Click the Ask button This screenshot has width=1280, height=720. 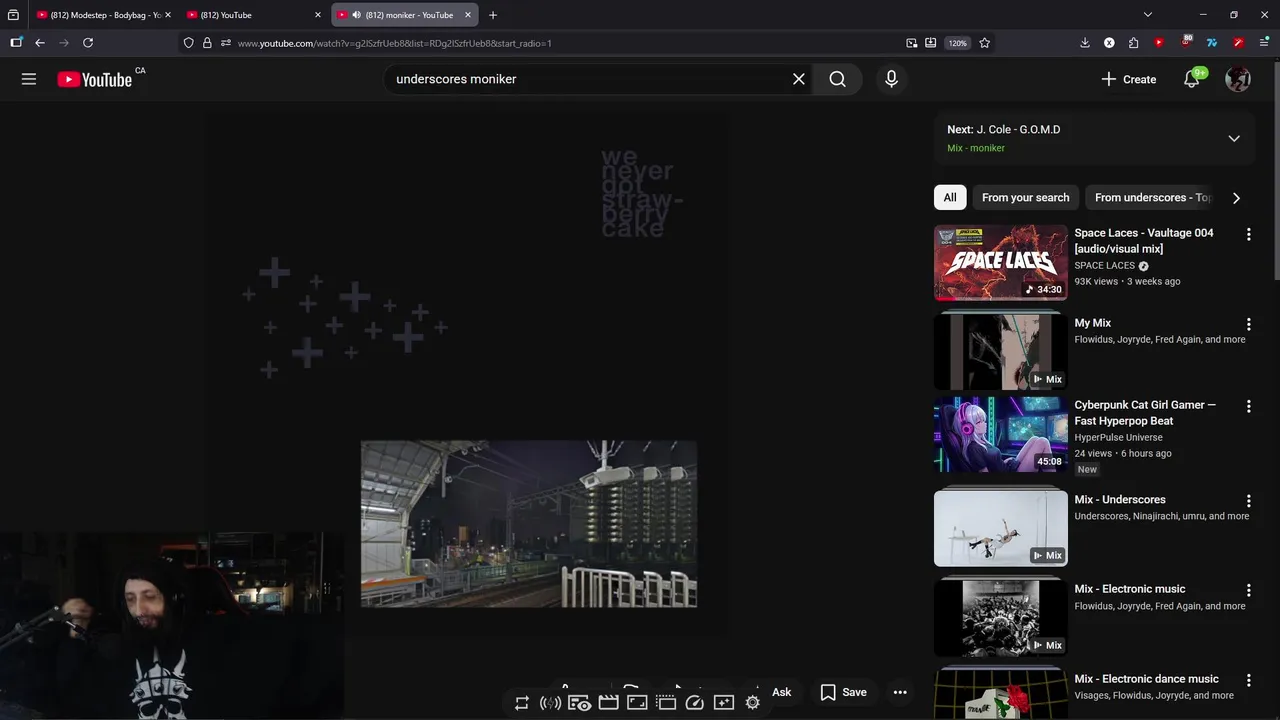tap(781, 692)
